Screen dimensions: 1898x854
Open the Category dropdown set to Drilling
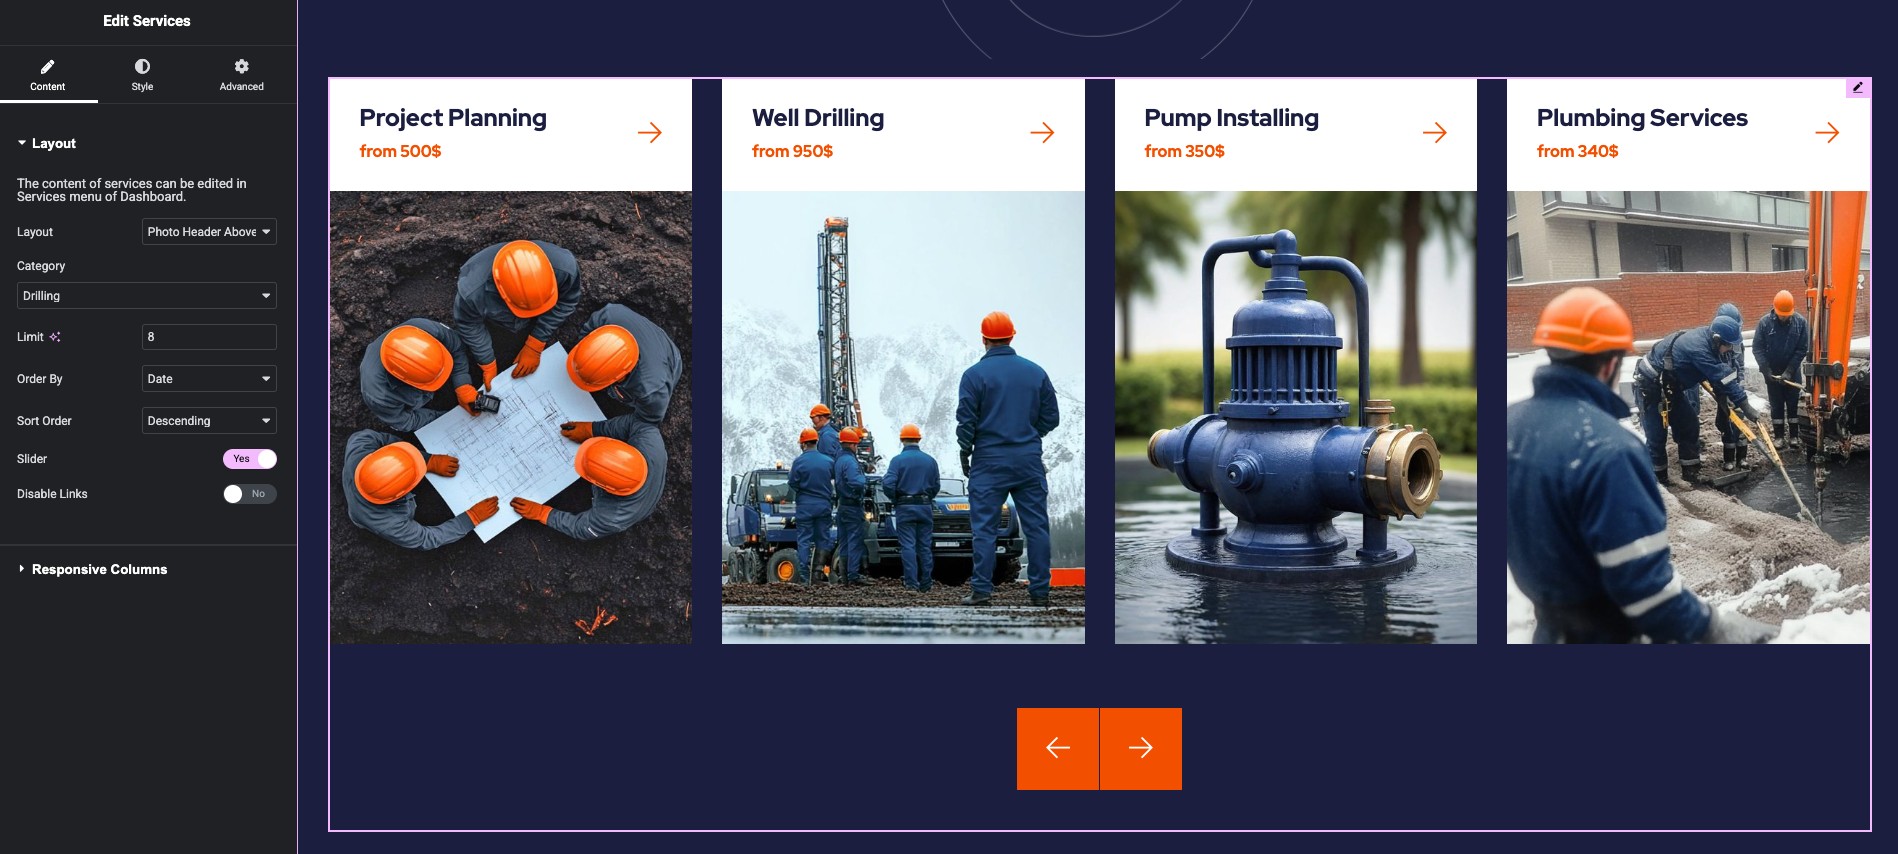(147, 296)
